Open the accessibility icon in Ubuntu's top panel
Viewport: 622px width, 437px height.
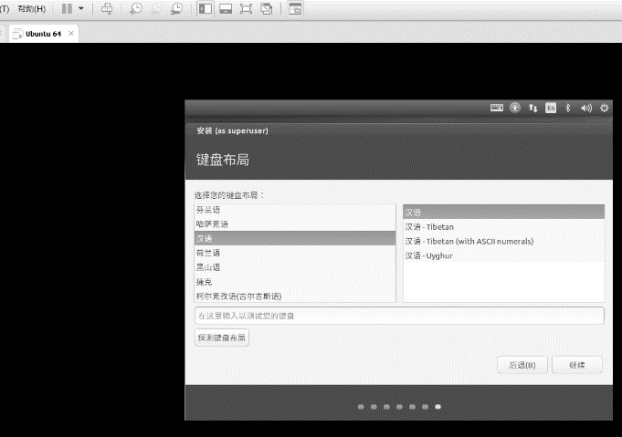tap(515, 108)
